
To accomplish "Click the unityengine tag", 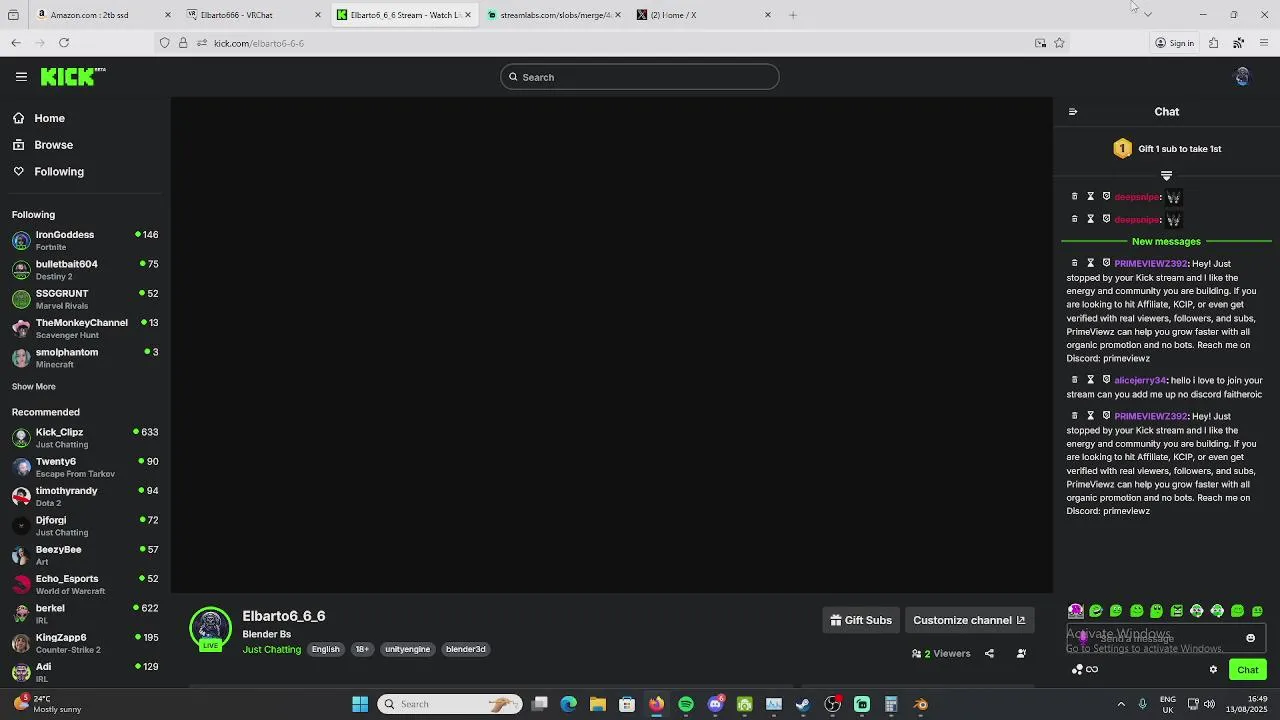I will 407,650.
